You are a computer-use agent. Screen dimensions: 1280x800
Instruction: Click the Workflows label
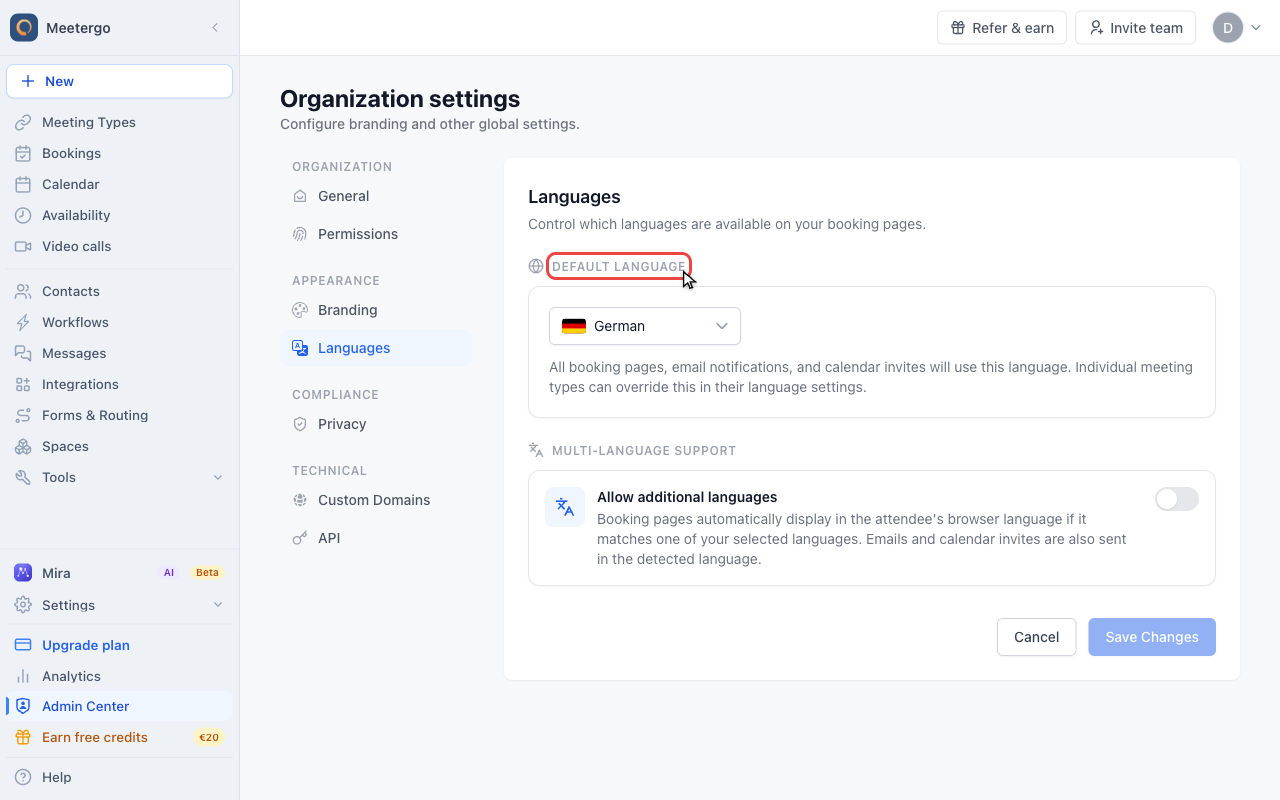tap(75, 322)
